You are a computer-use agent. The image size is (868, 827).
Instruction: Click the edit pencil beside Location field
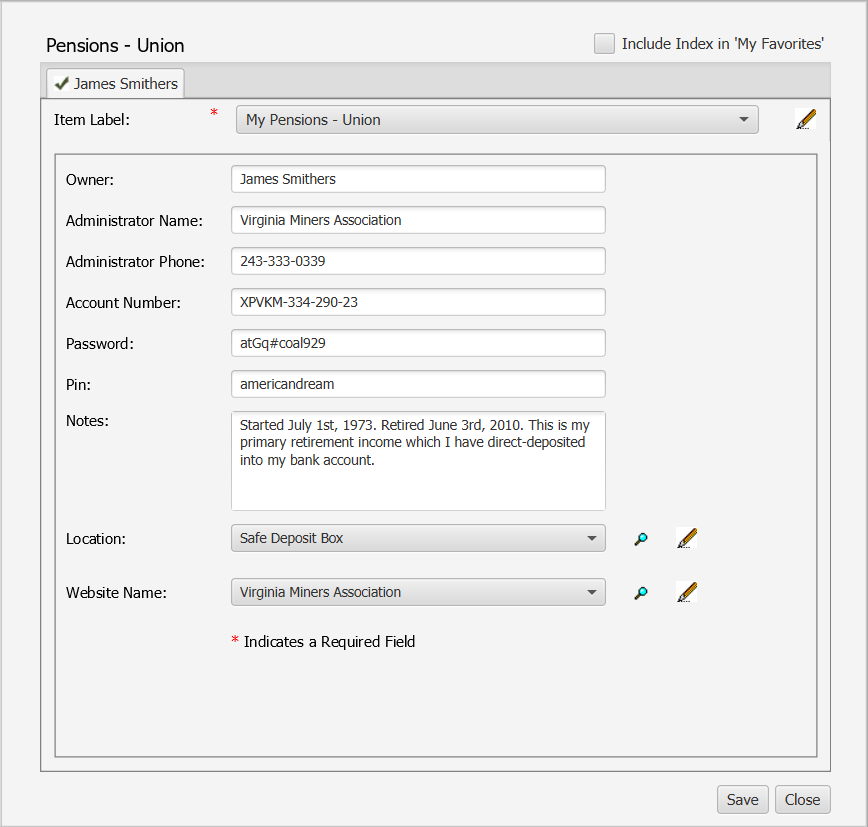point(687,538)
